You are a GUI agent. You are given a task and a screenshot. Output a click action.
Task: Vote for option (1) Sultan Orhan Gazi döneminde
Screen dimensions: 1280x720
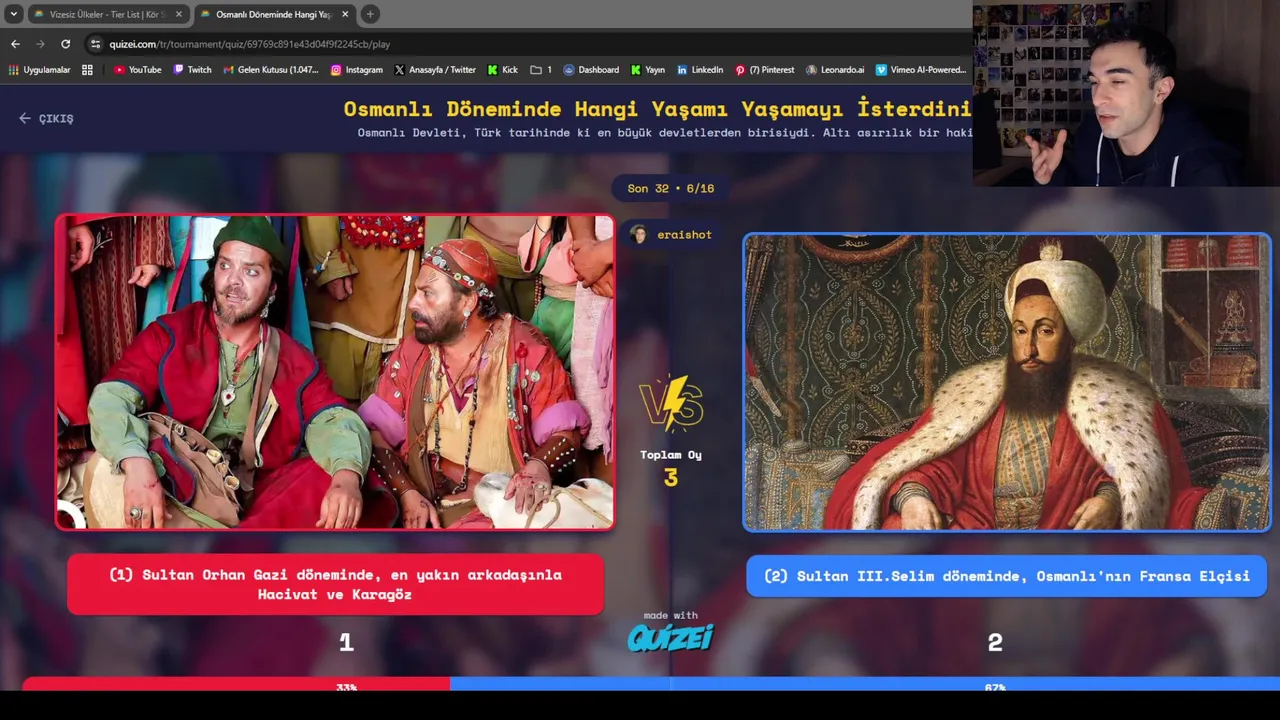335,584
